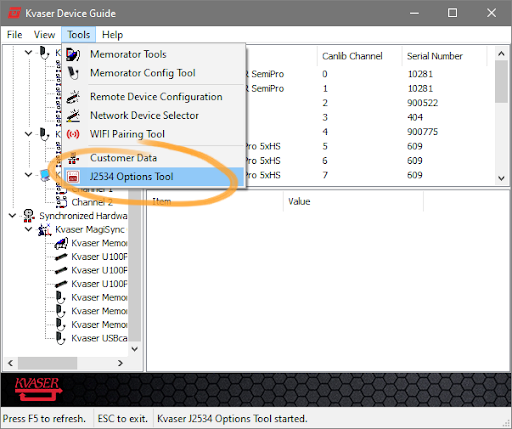Click the tree panel horizontal scrollbar right arrow
This screenshot has height=429, width=512.
click(120, 363)
